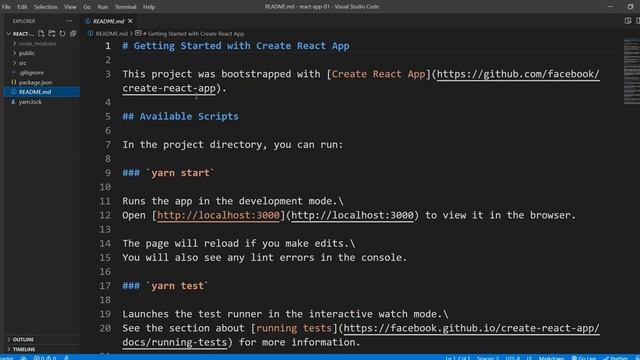
Task: Click the '# Getting Started' heading on line 1
Action: point(236,46)
